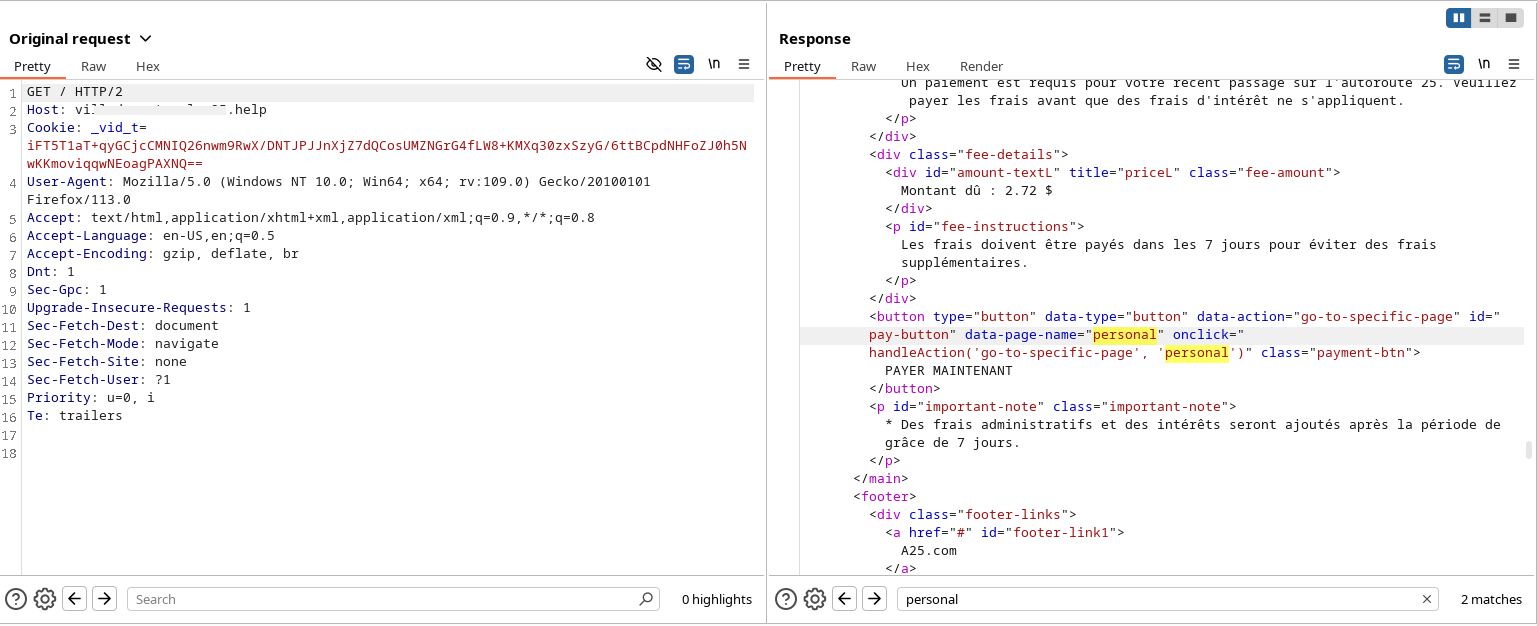
Task: Select the tabbed single-pane layout
Action: click(1511, 18)
